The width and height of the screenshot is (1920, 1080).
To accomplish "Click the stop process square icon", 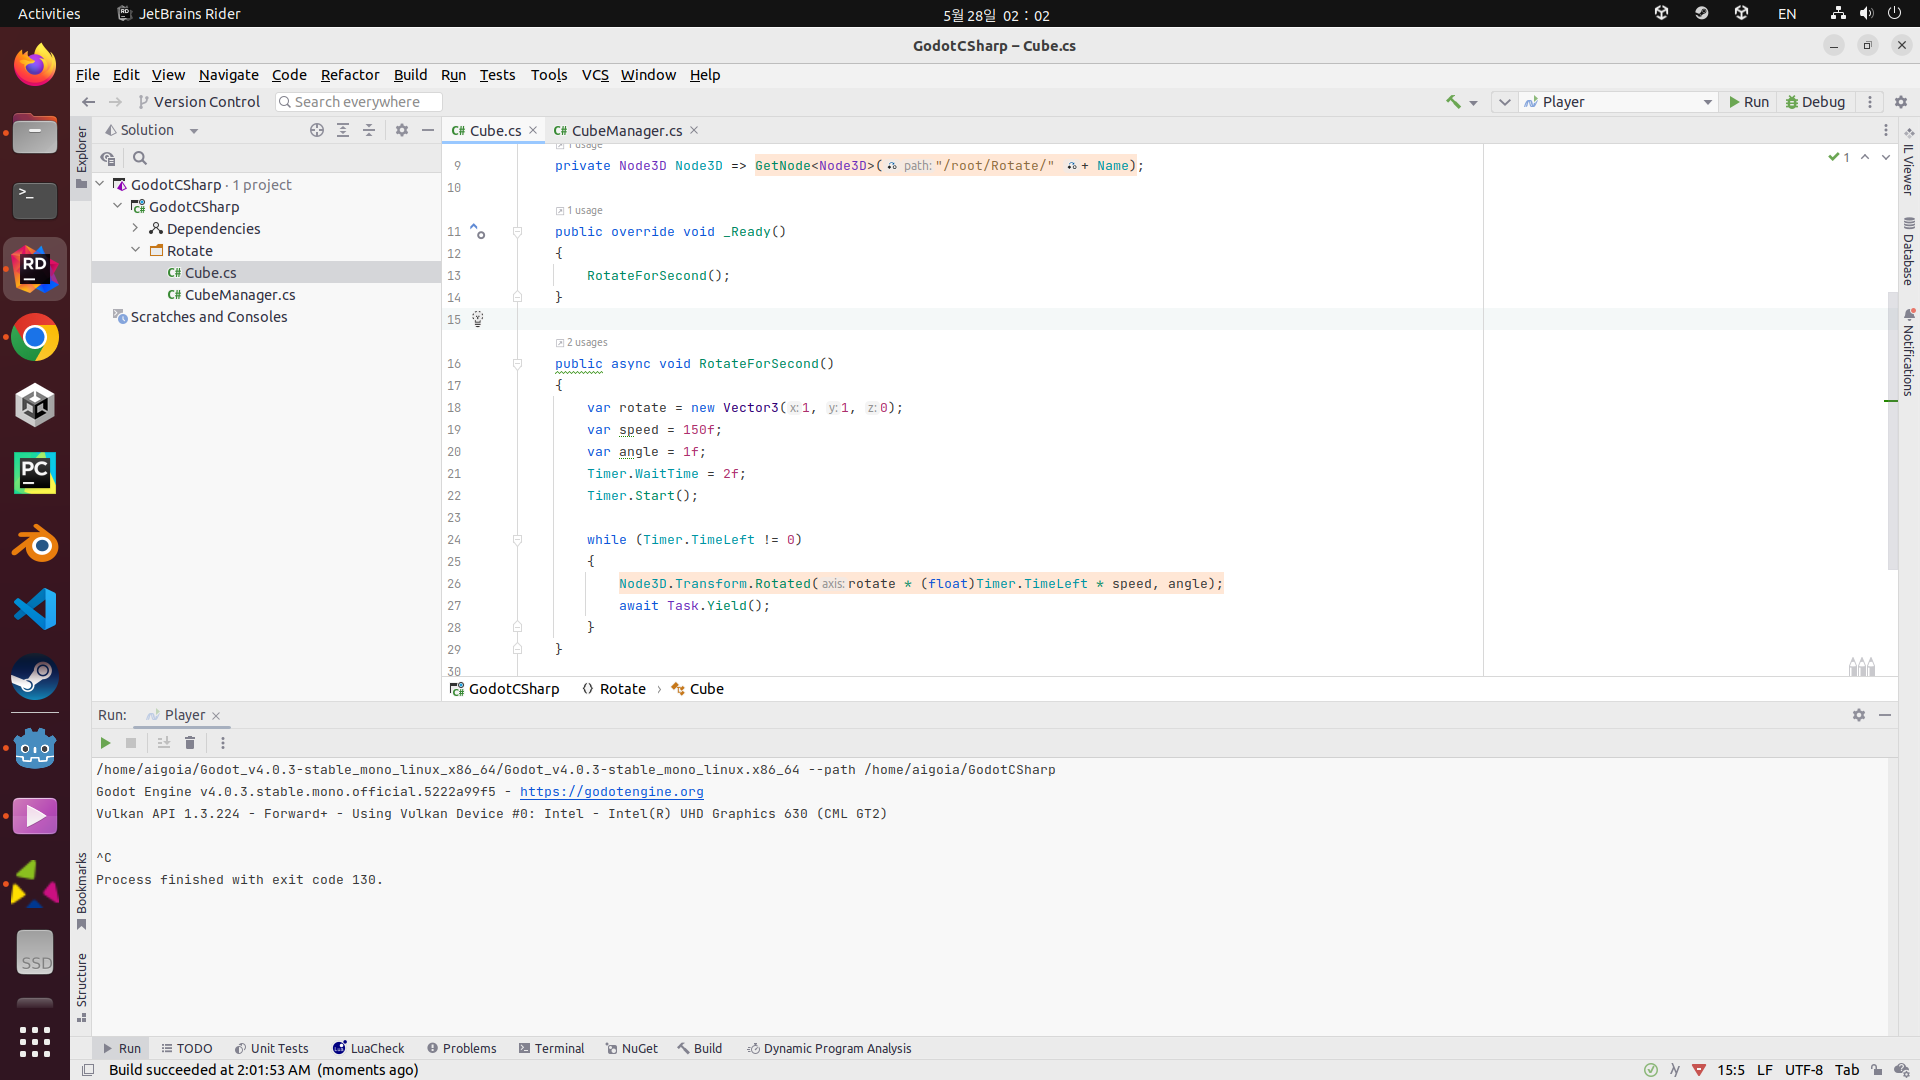I will click(131, 743).
